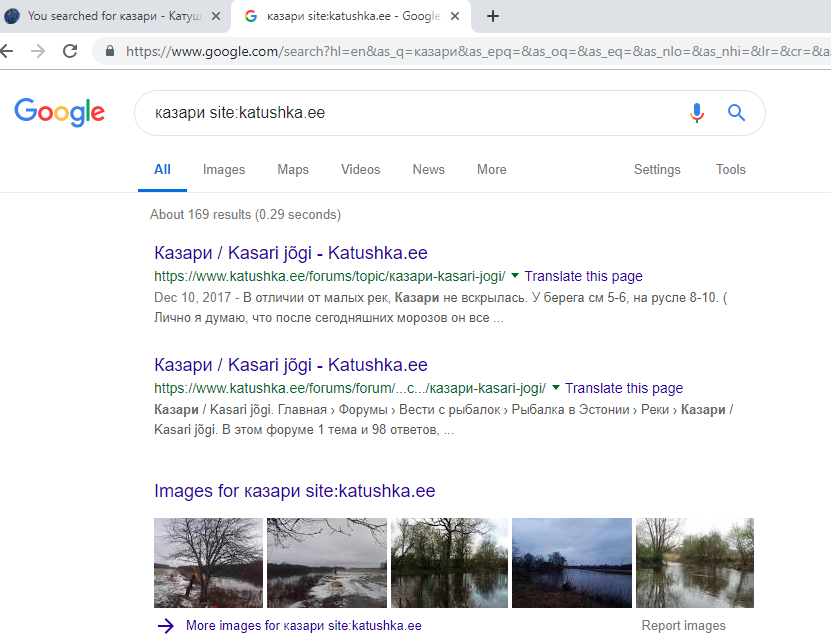Image resolution: width=831 pixels, height=636 pixels.
Task: Open the first snowy tree image thumbnail
Action: [x=208, y=562]
